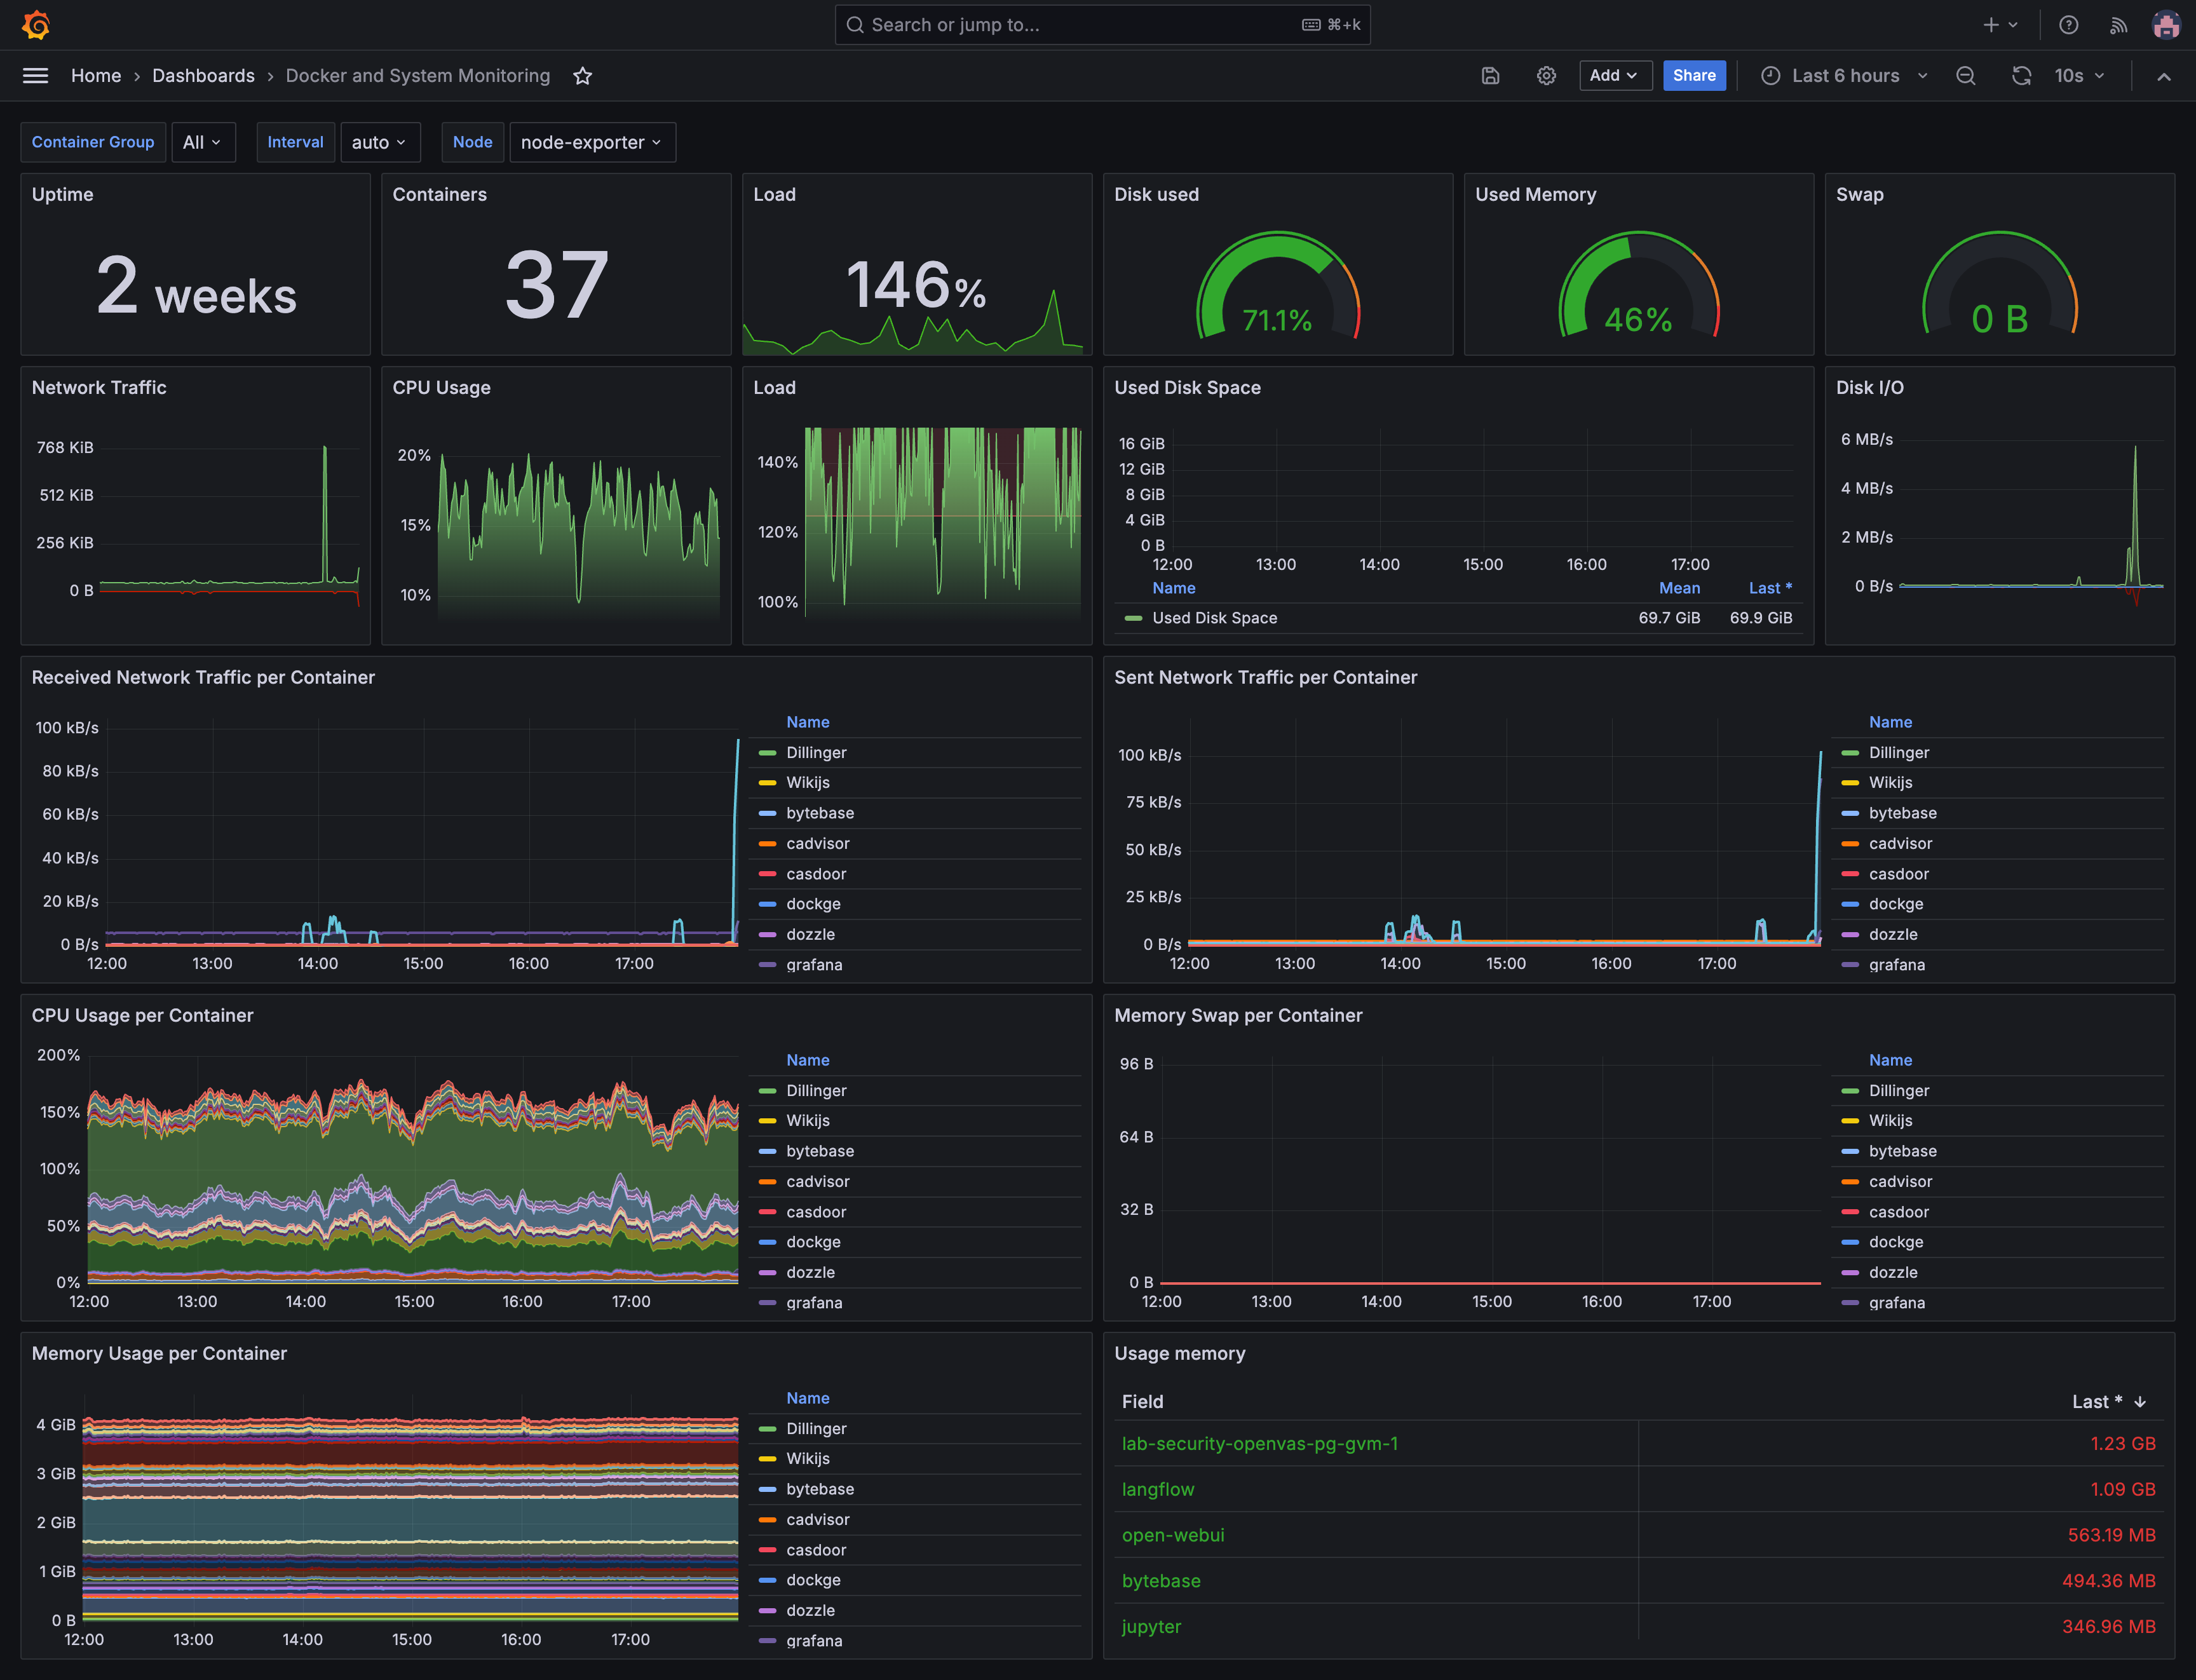2196x1680 pixels.
Task: Go to Home breadcrumb
Action: click(x=96, y=76)
